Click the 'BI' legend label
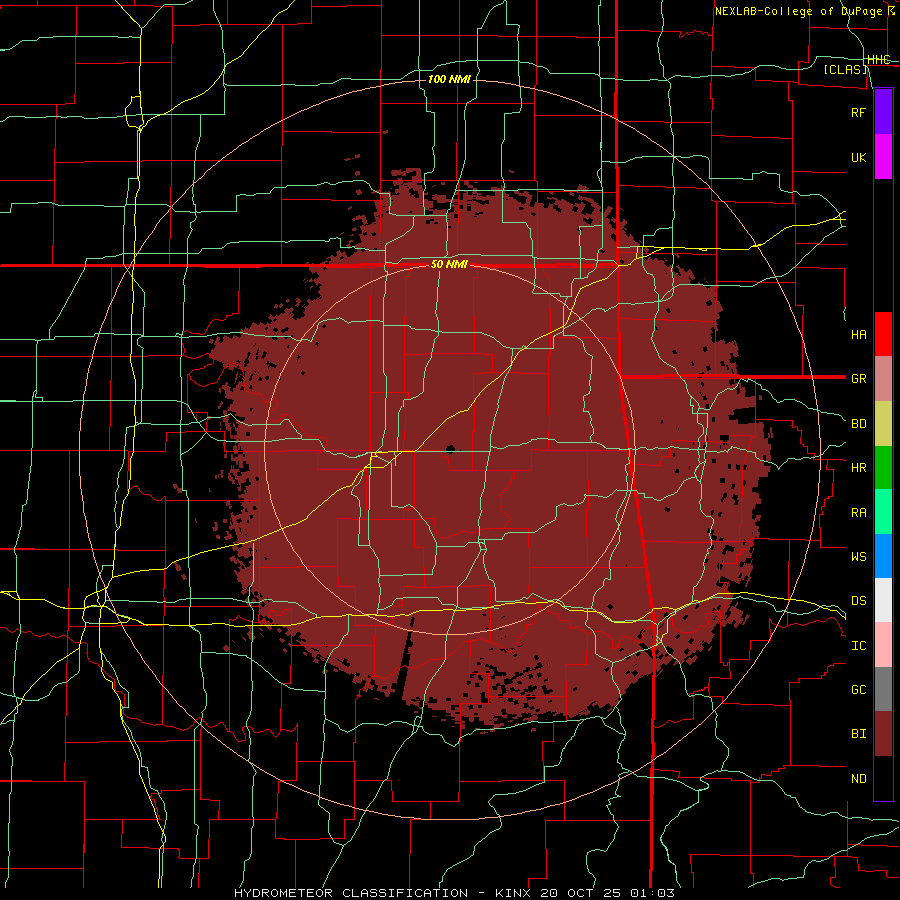The image size is (900, 900). (858, 734)
